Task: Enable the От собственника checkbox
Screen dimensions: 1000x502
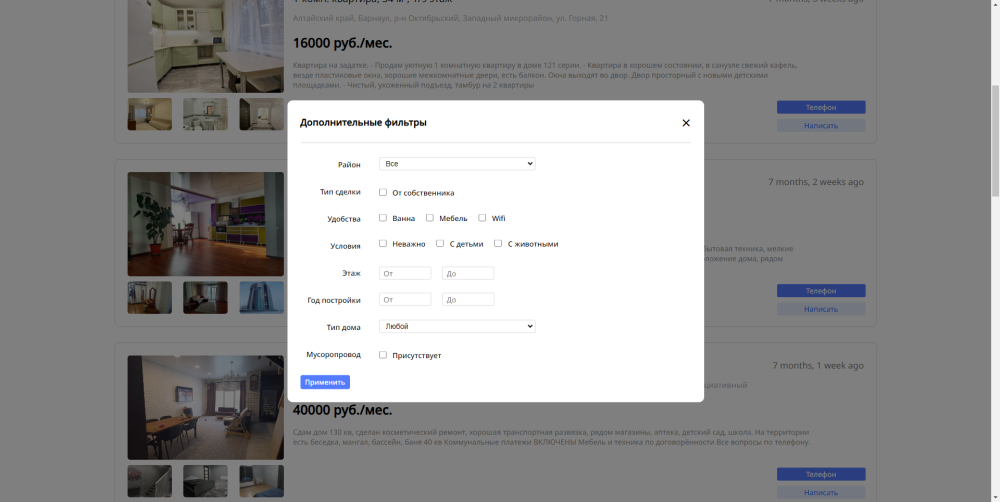Action: pos(383,192)
